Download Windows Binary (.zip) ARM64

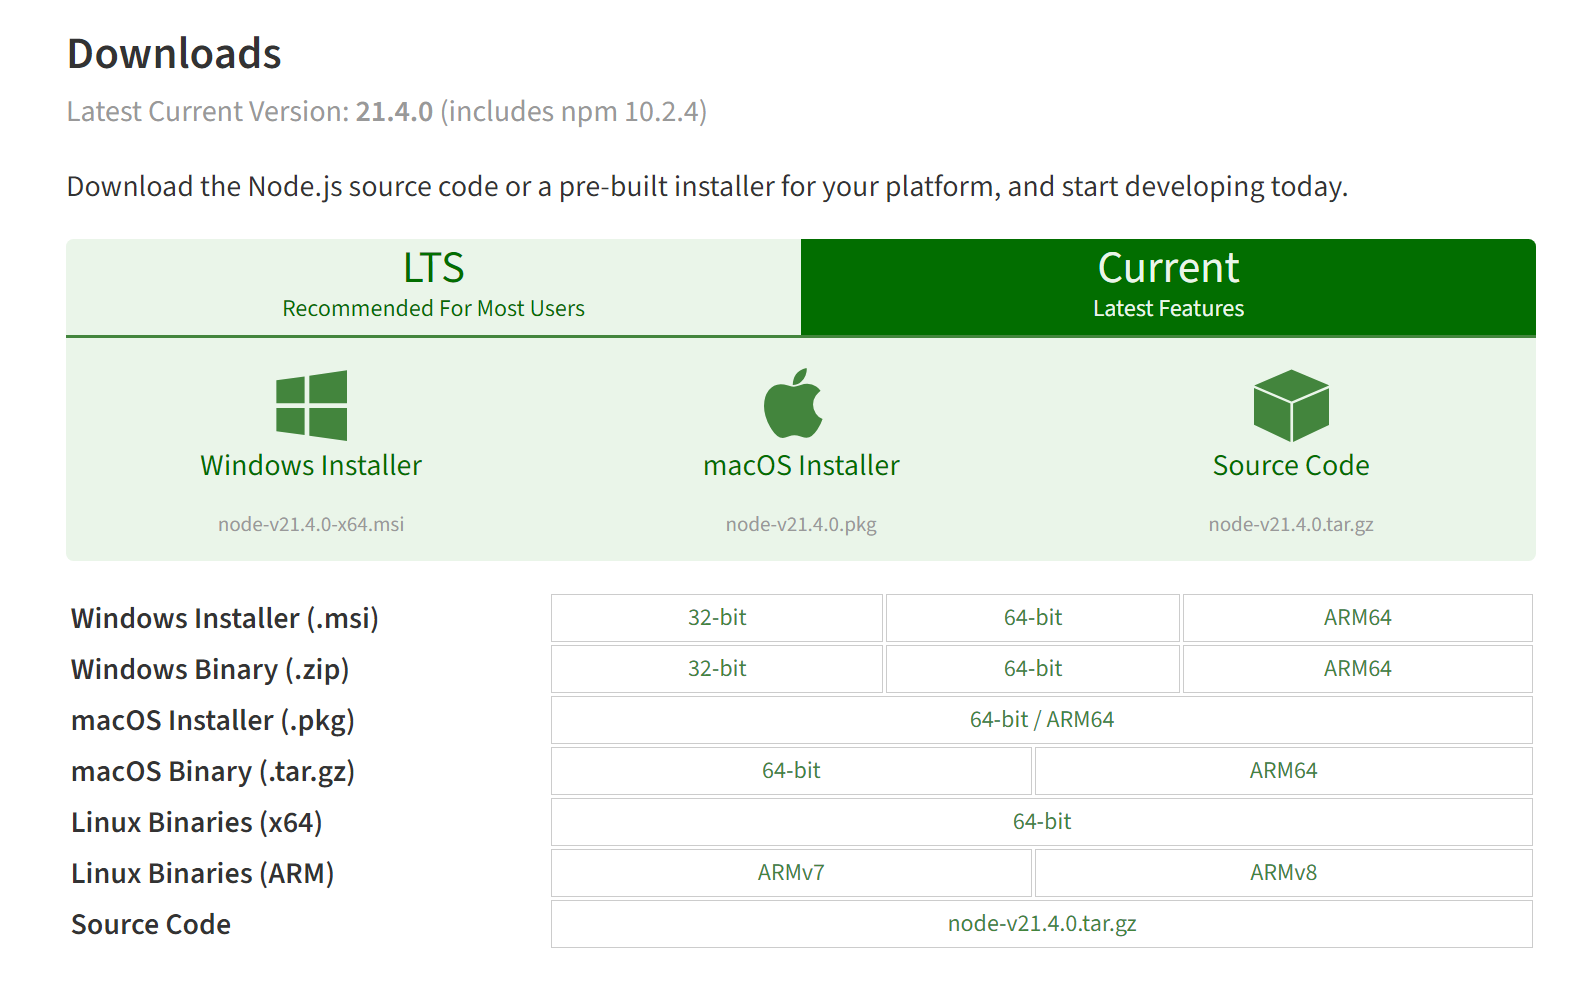click(x=1358, y=669)
